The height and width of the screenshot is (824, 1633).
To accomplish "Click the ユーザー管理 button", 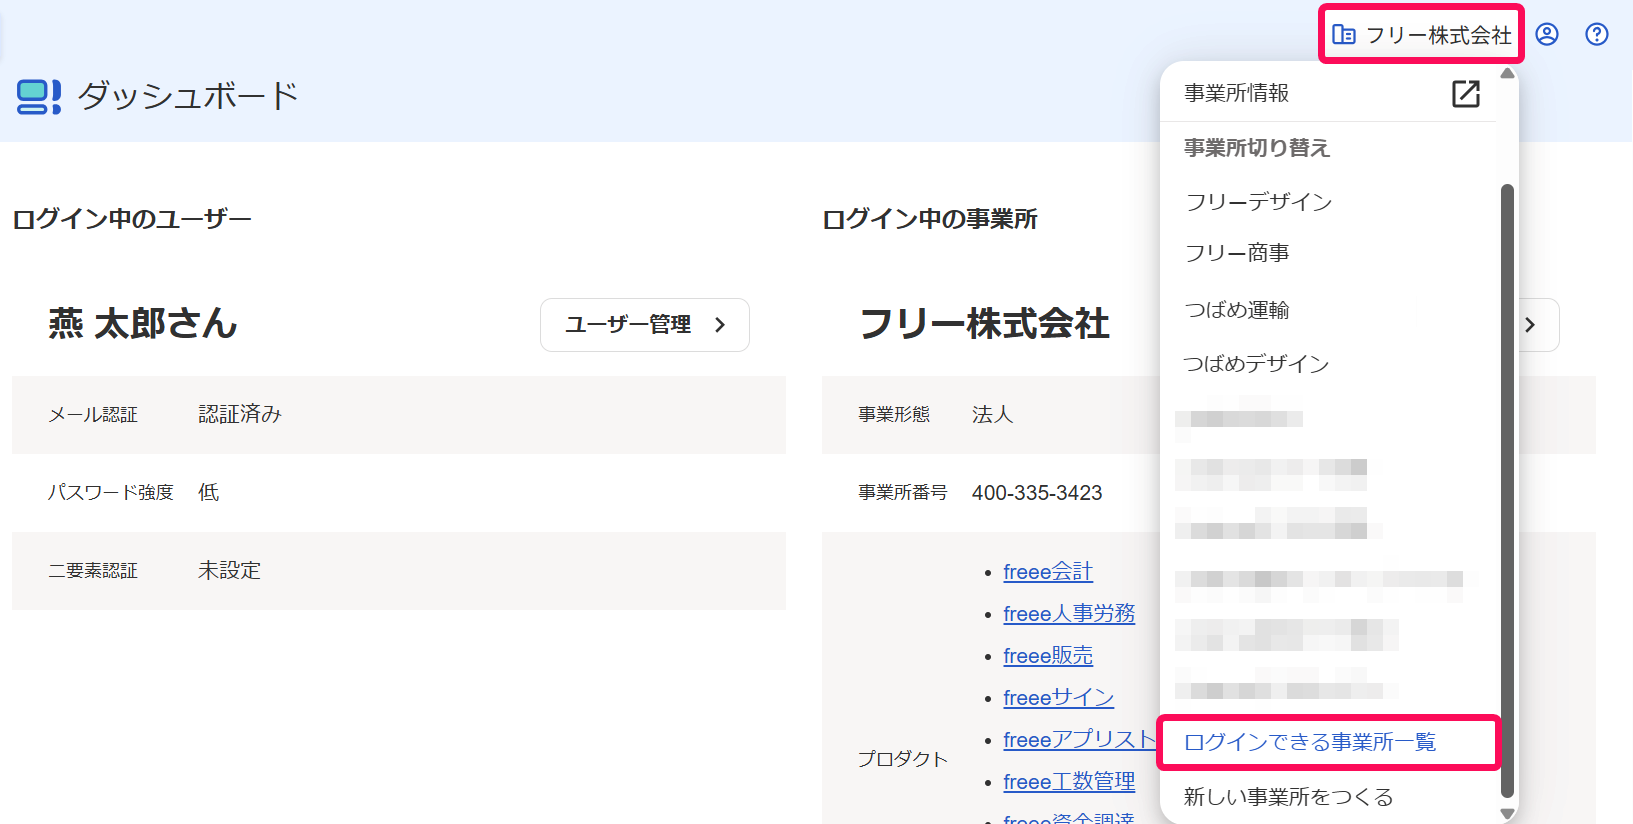I will coord(645,325).
